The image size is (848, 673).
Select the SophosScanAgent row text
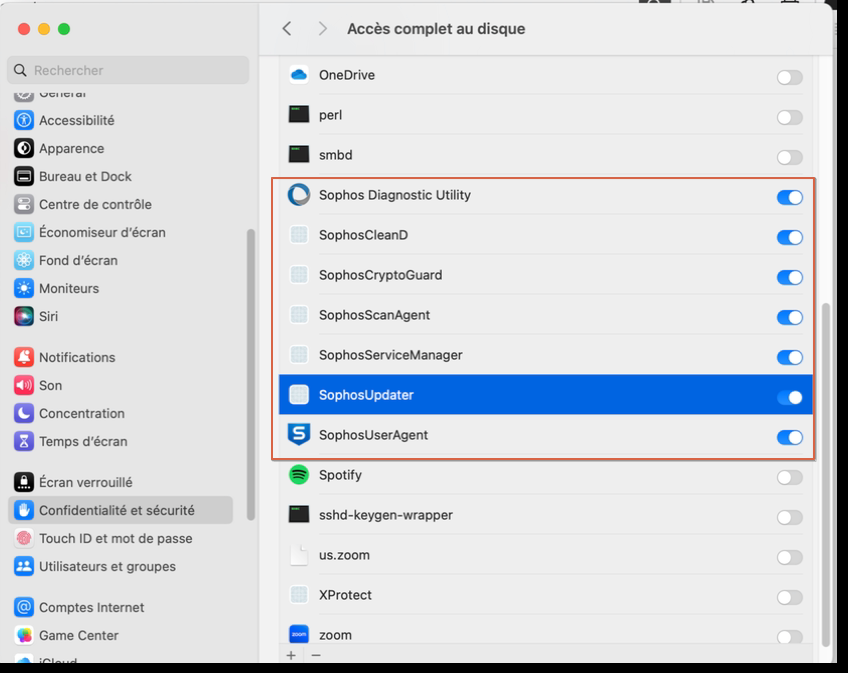374,315
